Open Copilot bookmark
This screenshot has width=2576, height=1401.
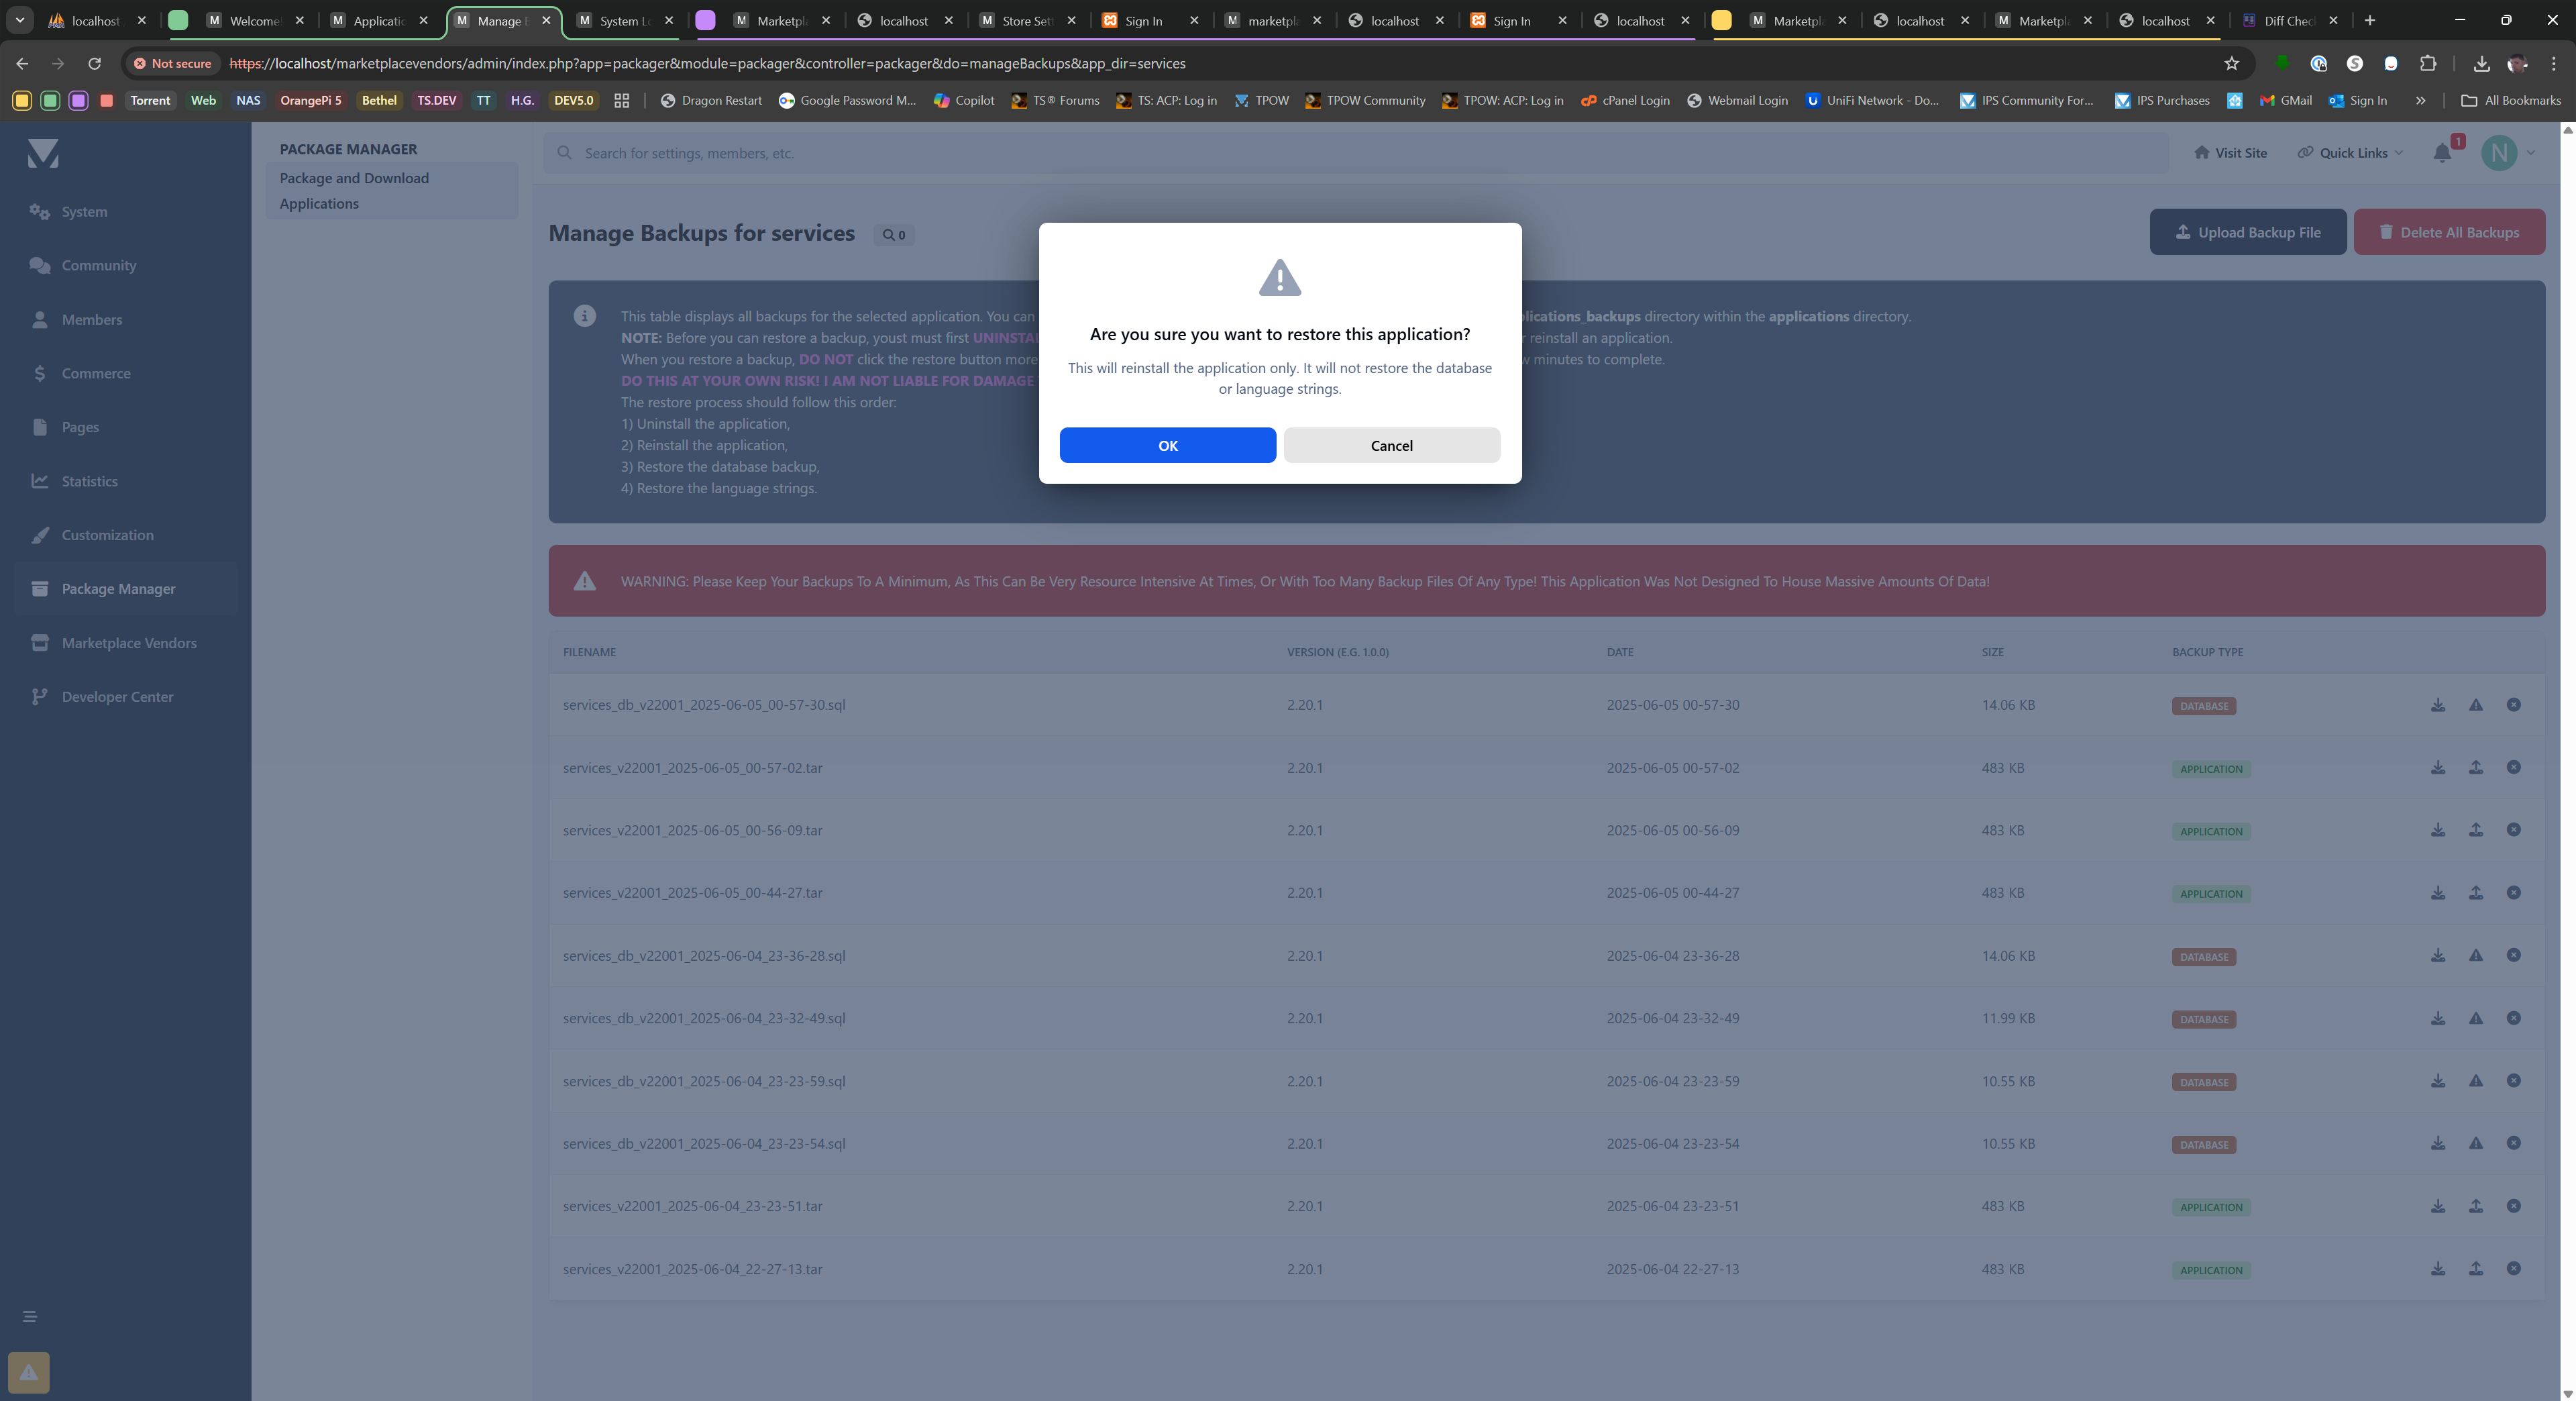tap(963, 100)
